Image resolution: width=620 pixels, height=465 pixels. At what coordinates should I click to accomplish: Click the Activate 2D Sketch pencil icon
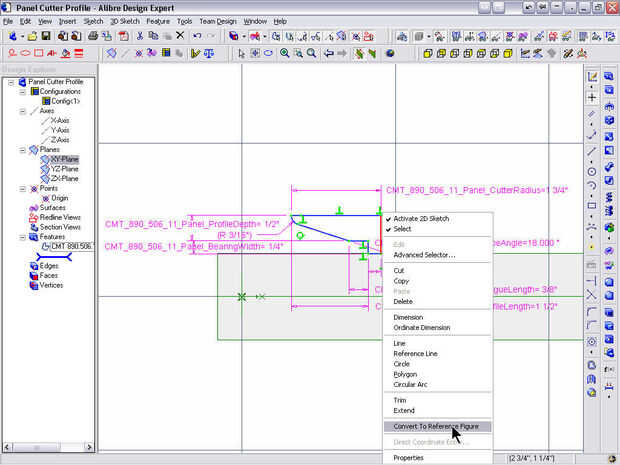[592, 78]
